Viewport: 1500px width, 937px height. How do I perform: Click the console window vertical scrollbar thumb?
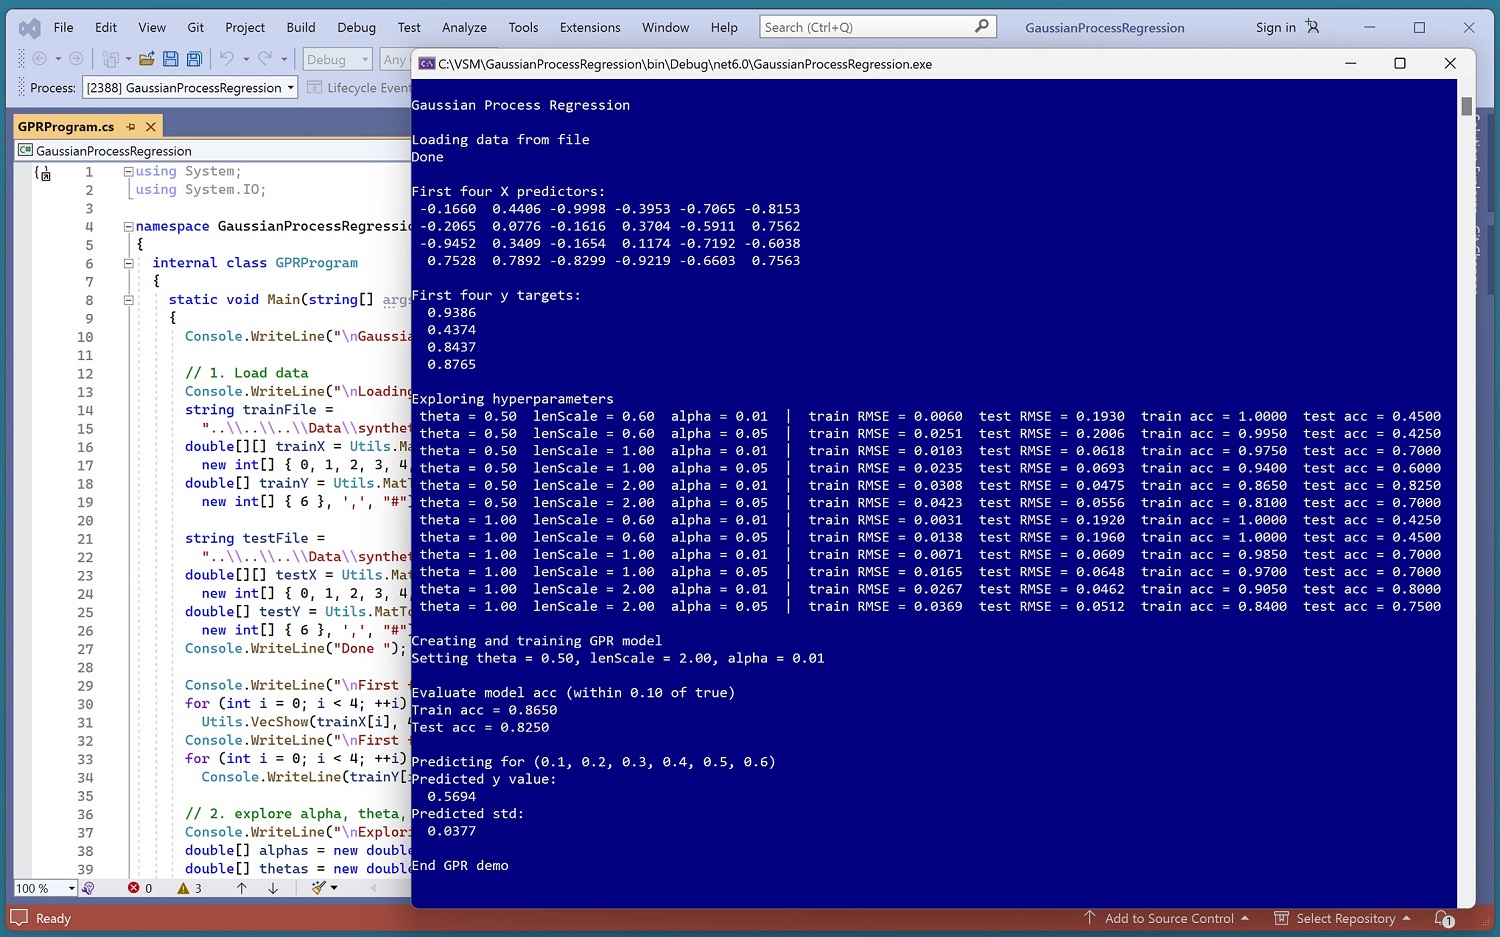1466,106
